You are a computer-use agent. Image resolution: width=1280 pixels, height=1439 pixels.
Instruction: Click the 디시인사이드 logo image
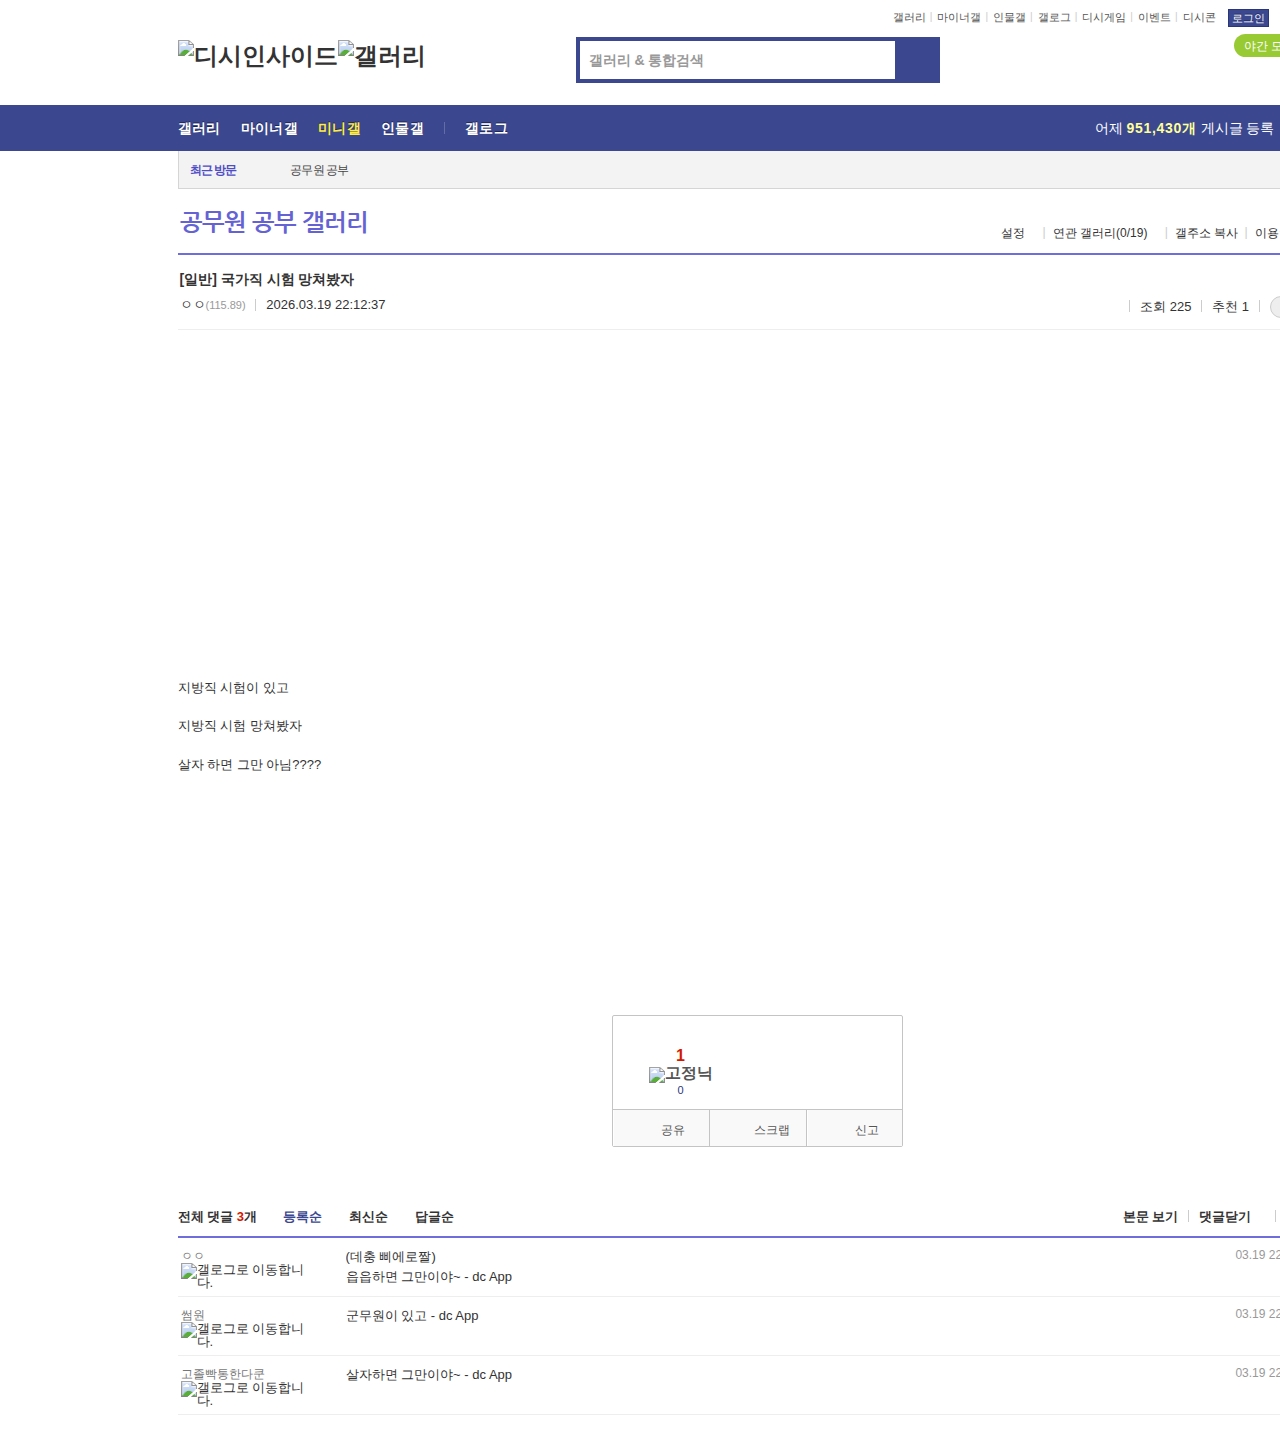click(257, 56)
